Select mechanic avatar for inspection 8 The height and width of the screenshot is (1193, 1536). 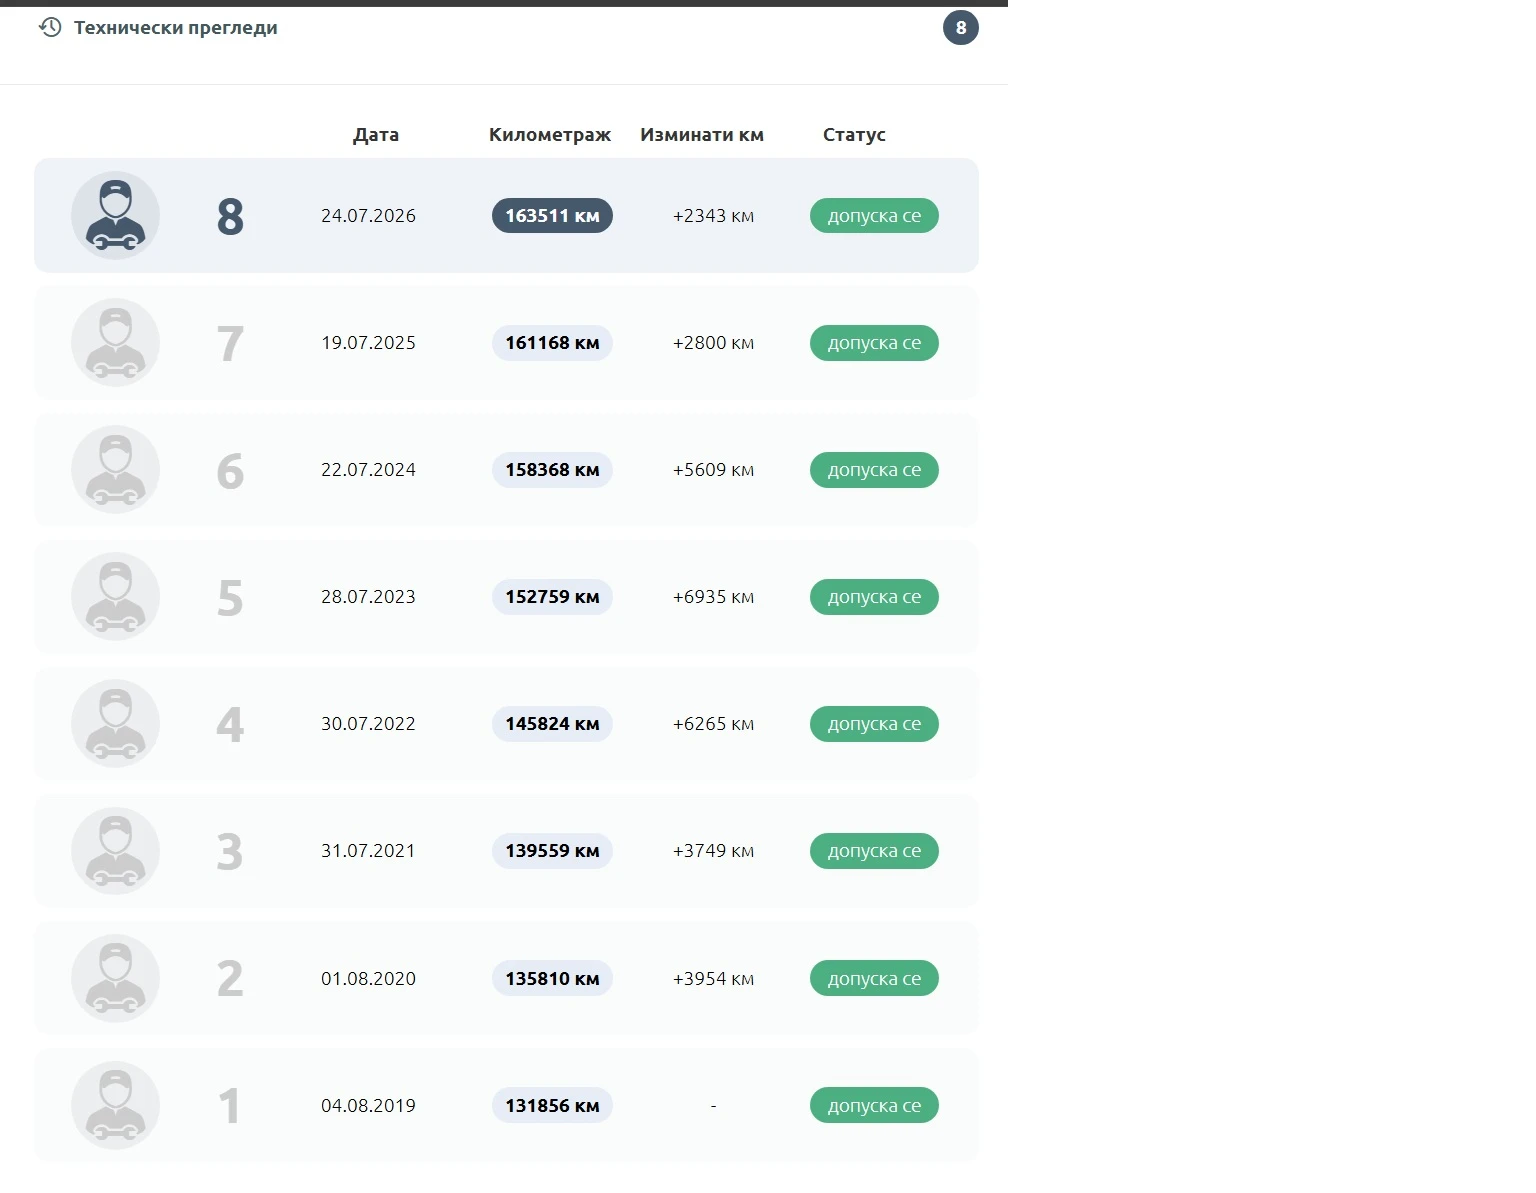pyautogui.click(x=115, y=215)
